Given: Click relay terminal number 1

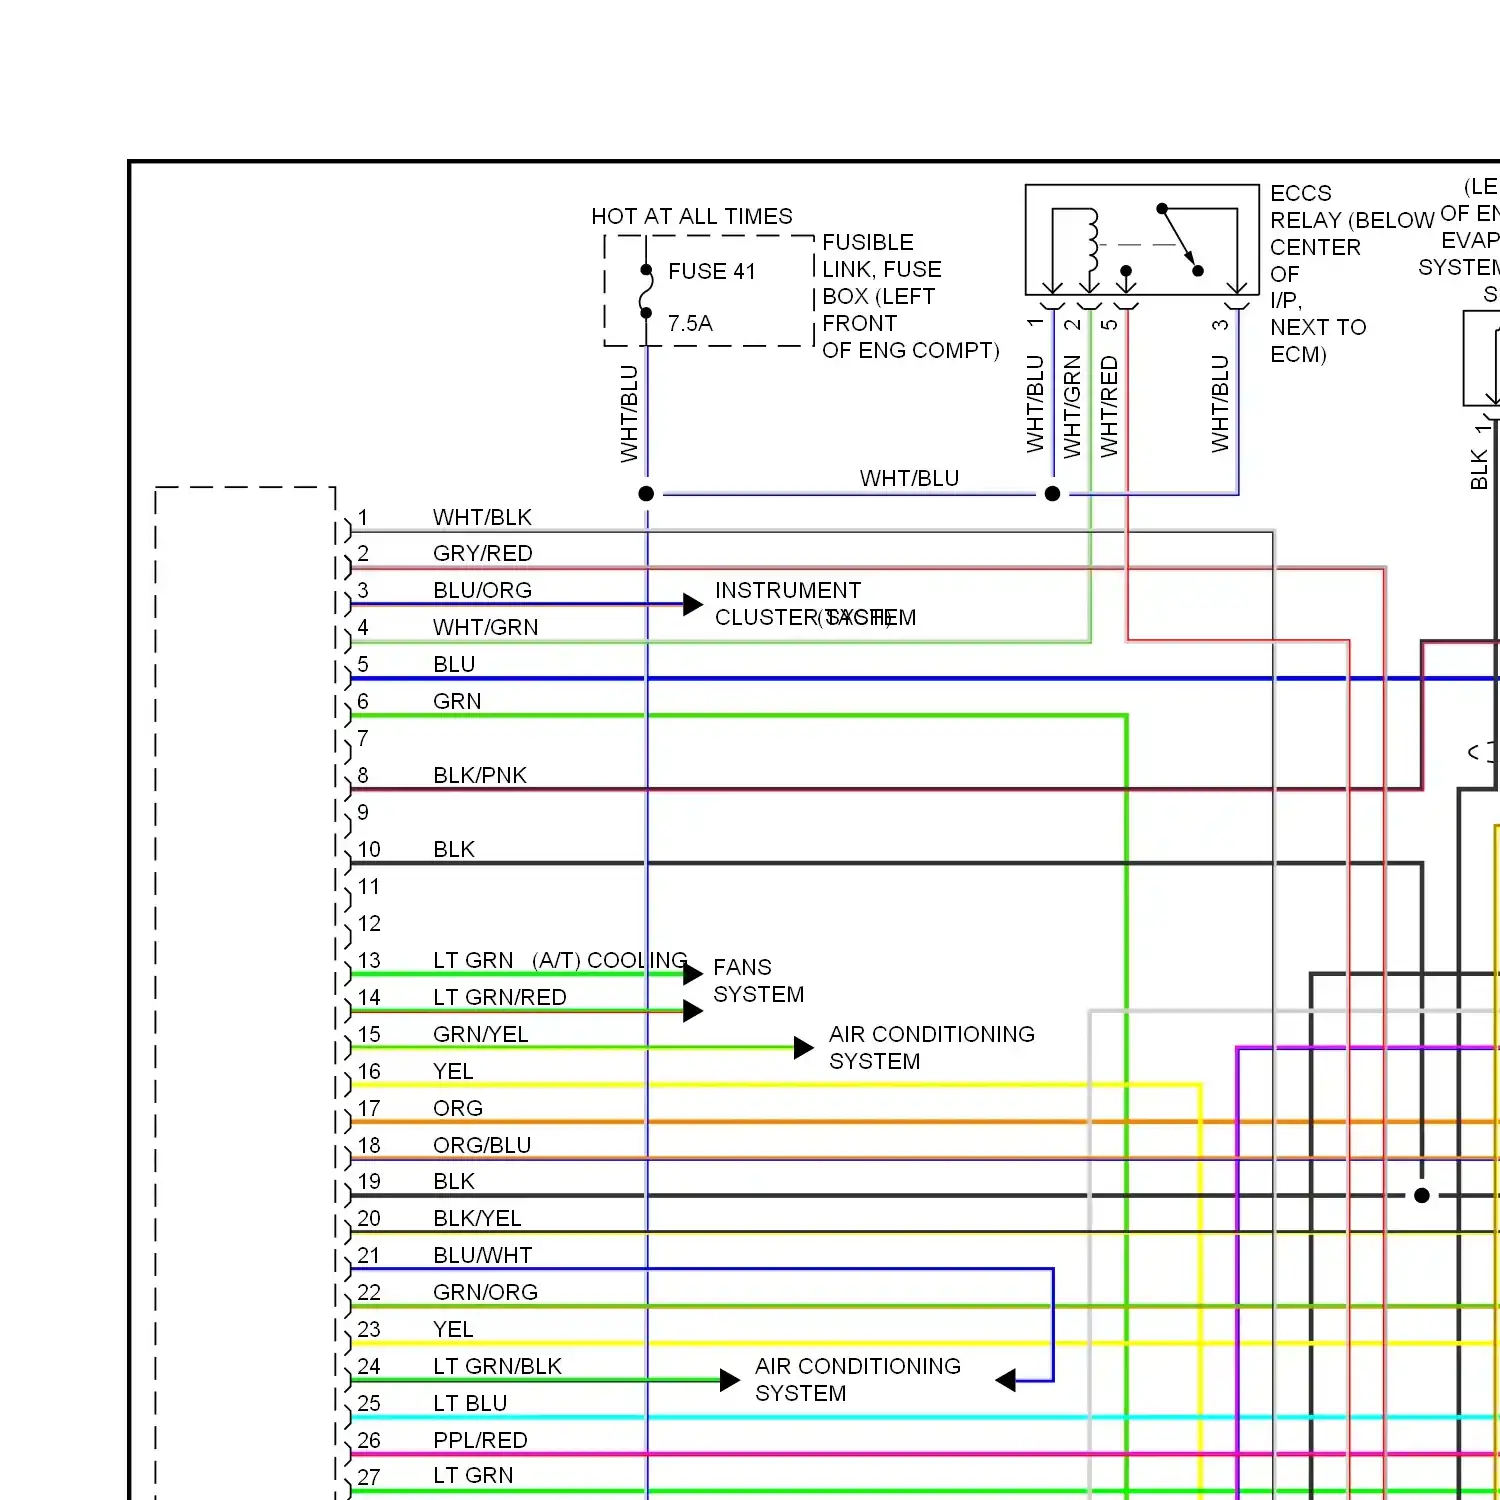Looking at the screenshot, I should coord(1035,323).
